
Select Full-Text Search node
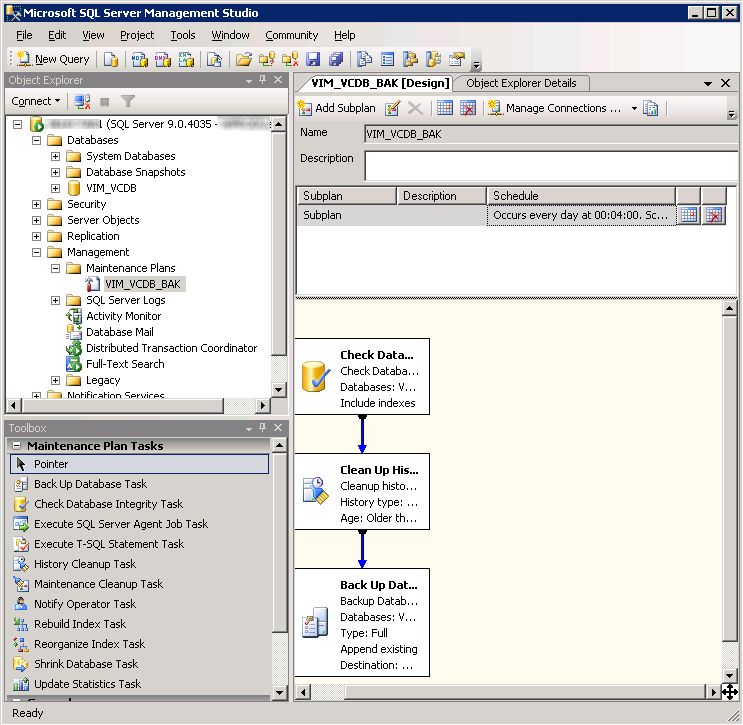[125, 364]
